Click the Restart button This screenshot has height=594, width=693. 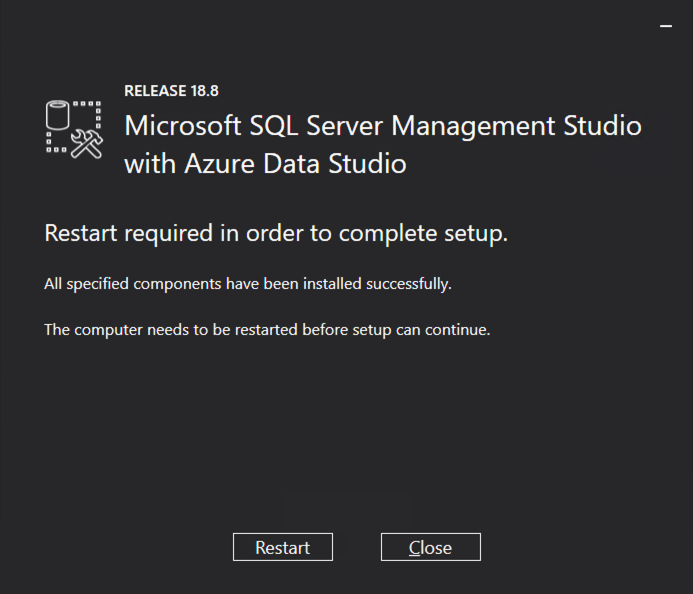click(x=282, y=547)
